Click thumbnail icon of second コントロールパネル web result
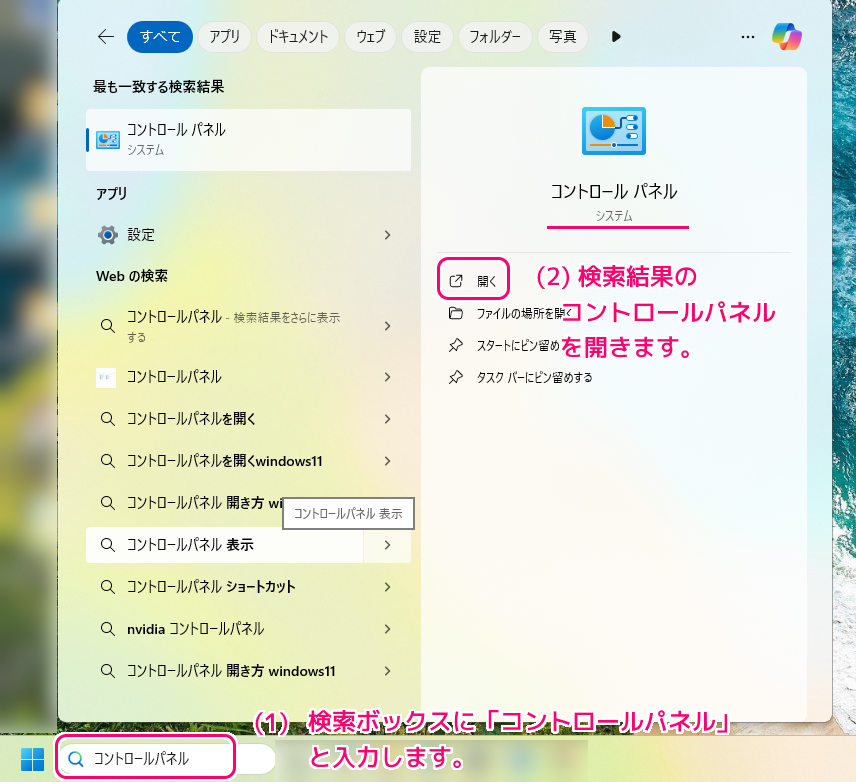The image size is (856, 782). click(x=106, y=377)
